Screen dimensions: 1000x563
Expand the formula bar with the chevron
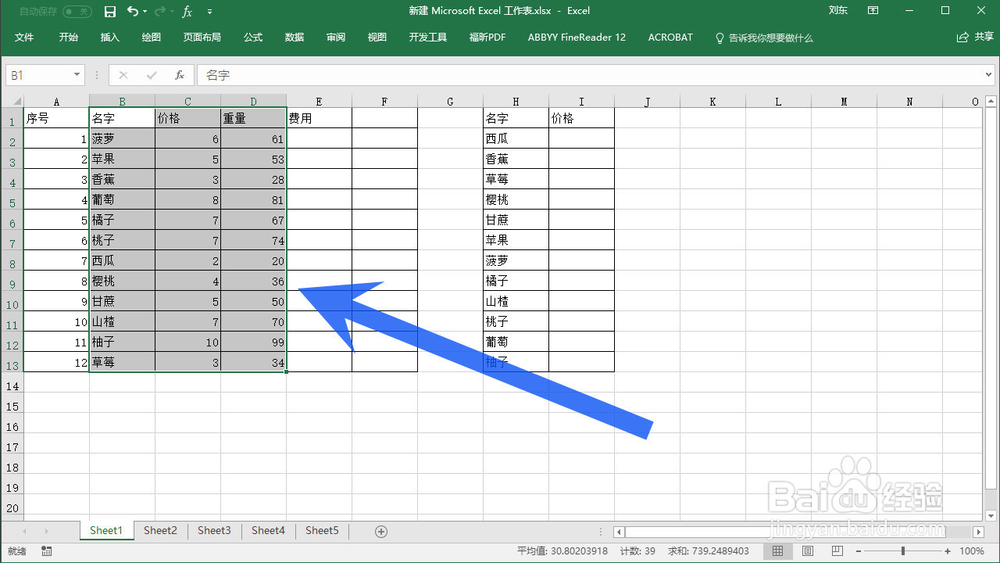pos(989,75)
